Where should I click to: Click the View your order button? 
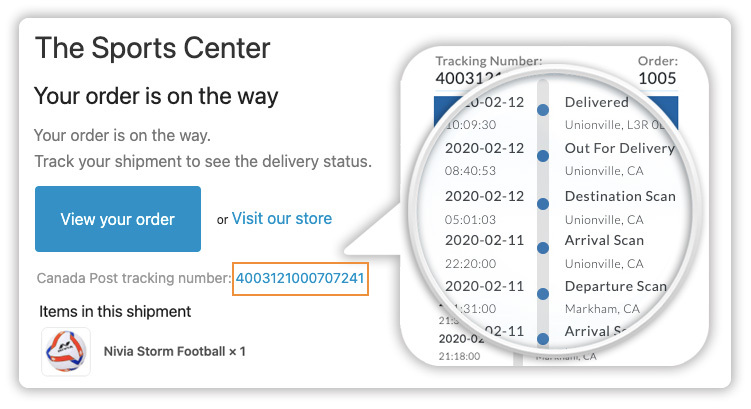pos(118,219)
